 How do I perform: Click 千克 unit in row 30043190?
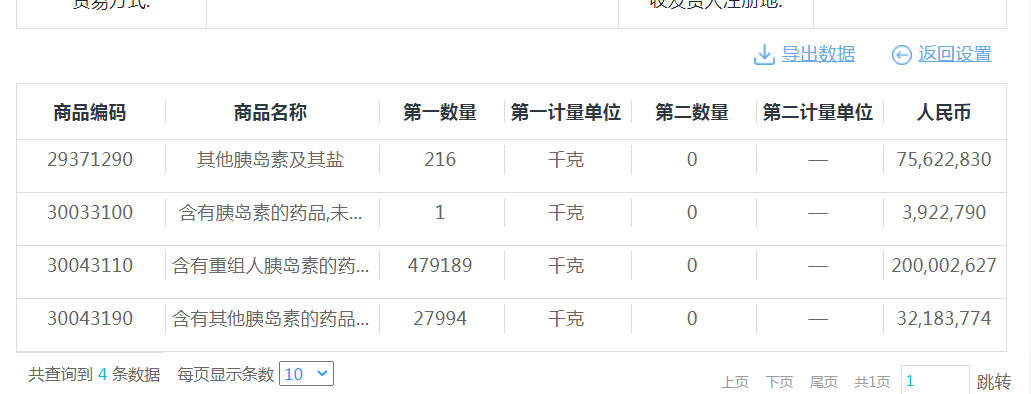566,318
